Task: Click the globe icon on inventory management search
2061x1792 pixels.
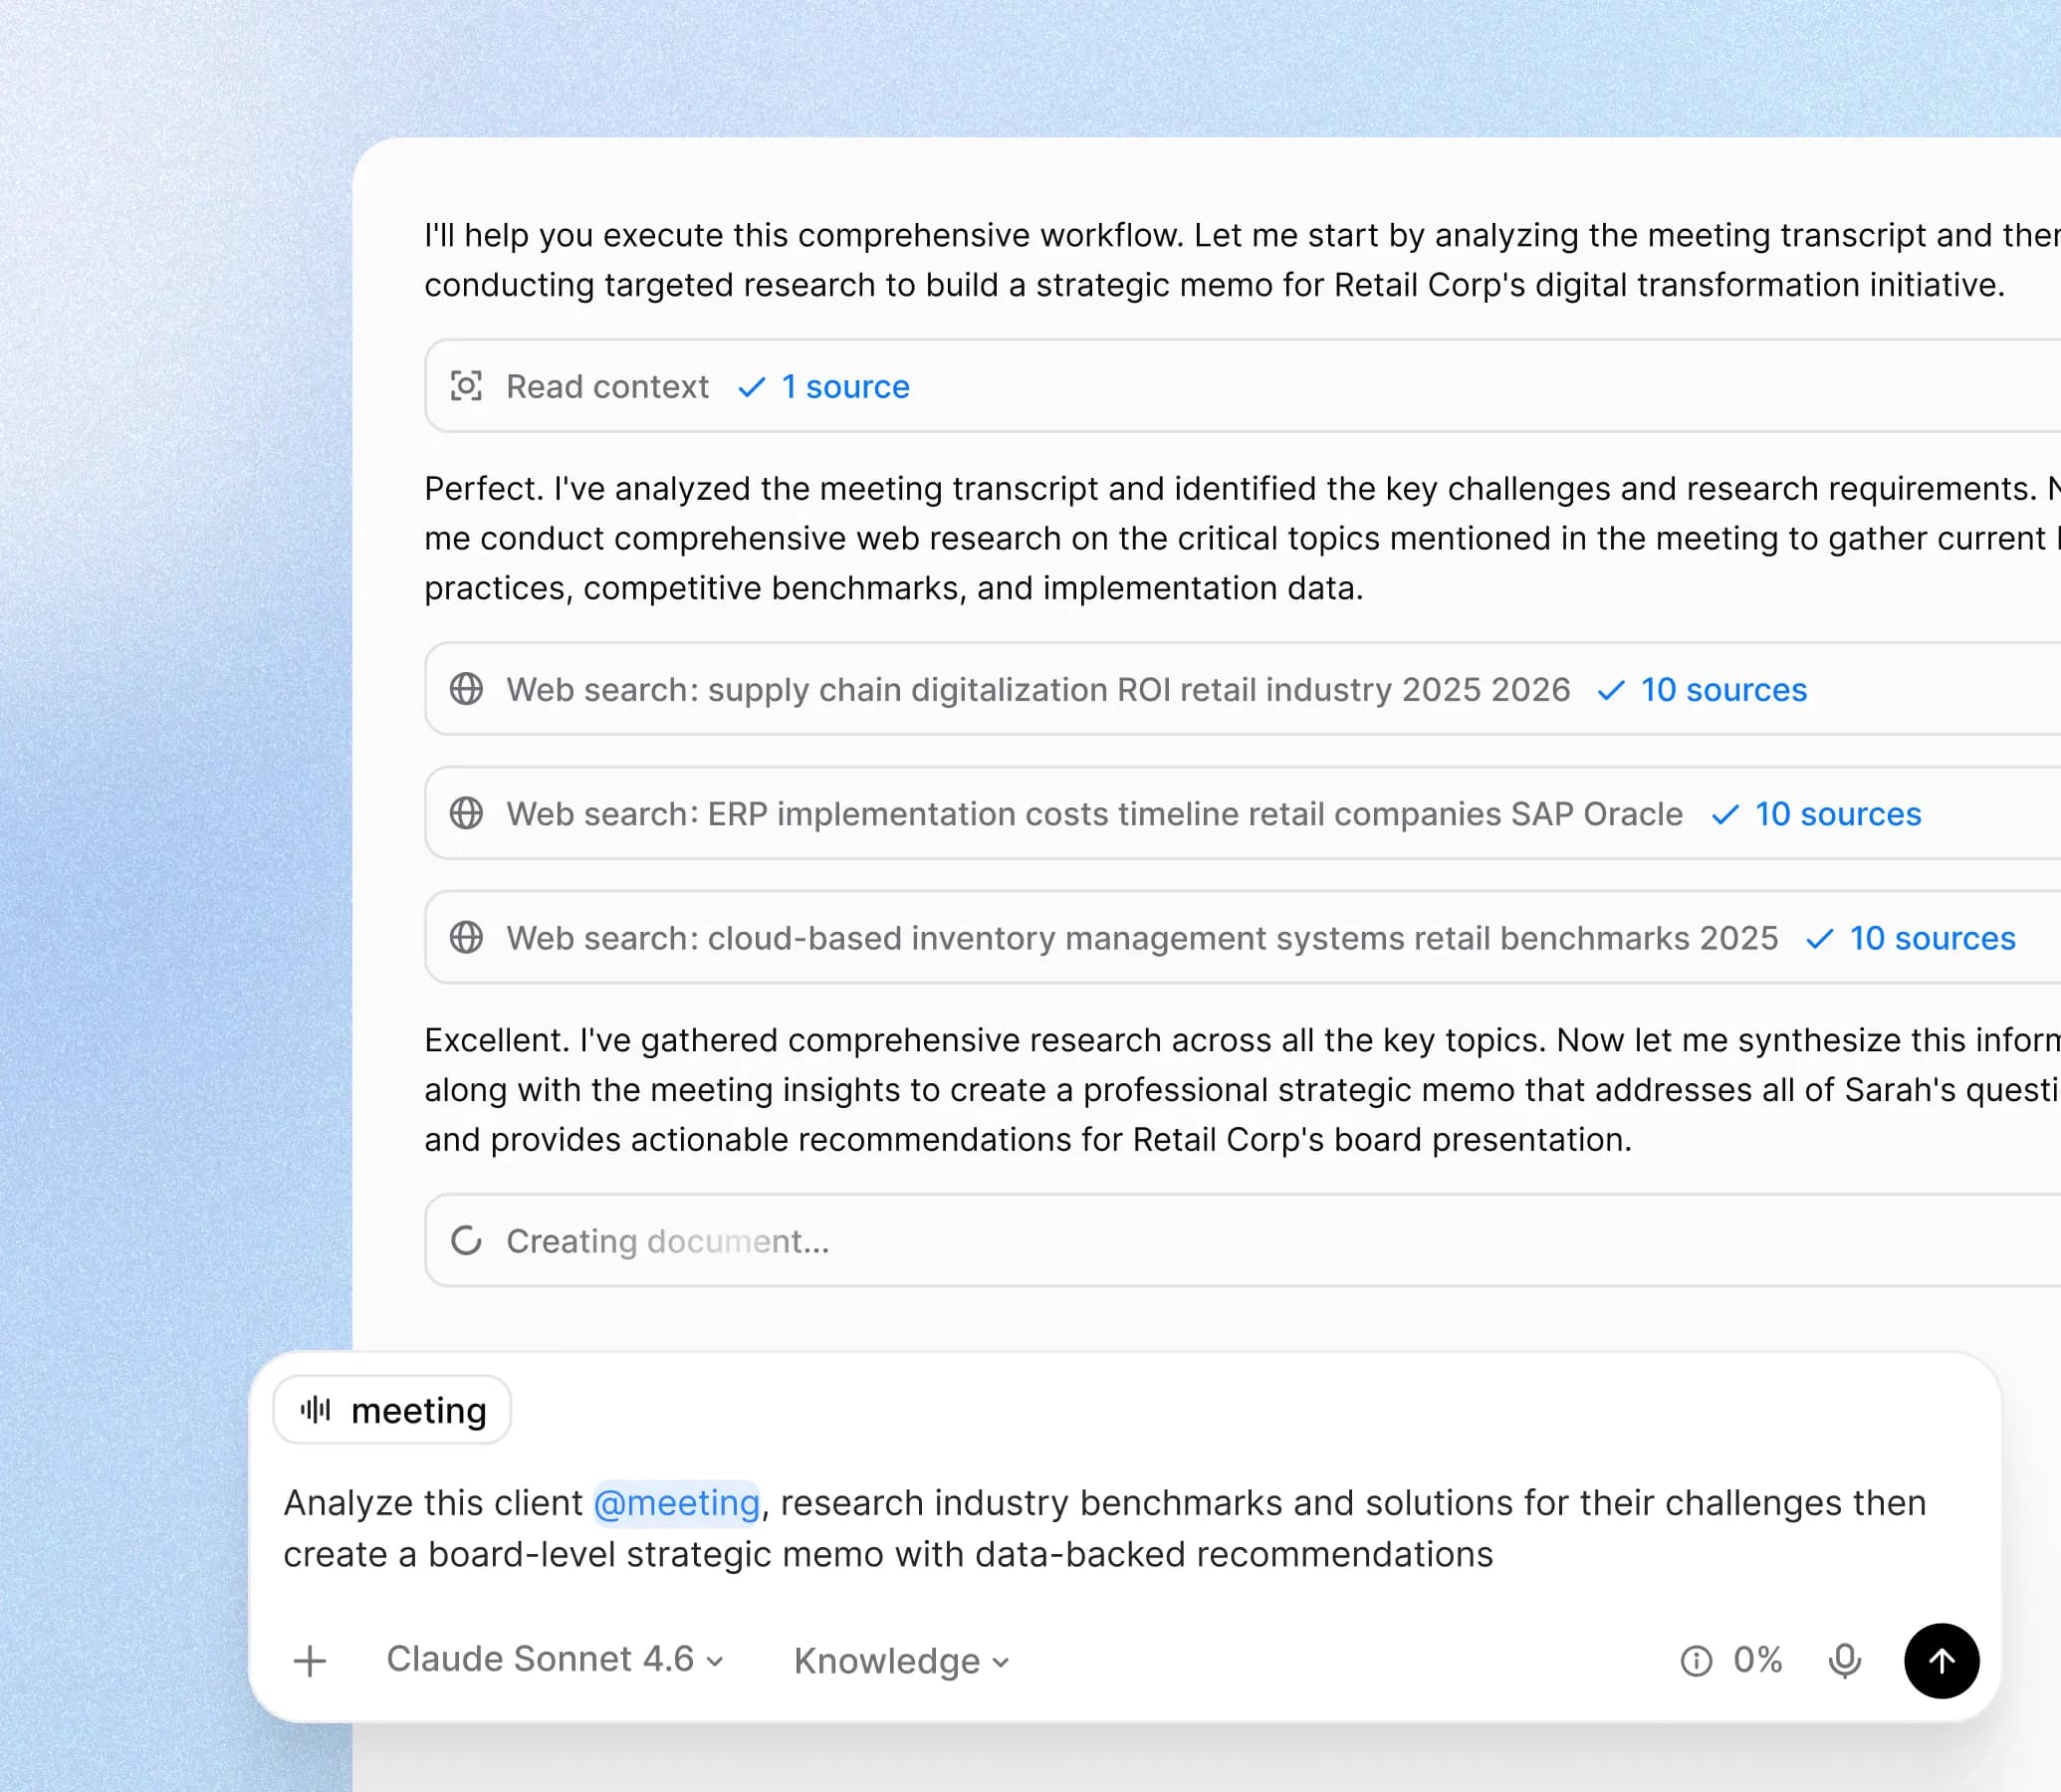Action: 466,938
